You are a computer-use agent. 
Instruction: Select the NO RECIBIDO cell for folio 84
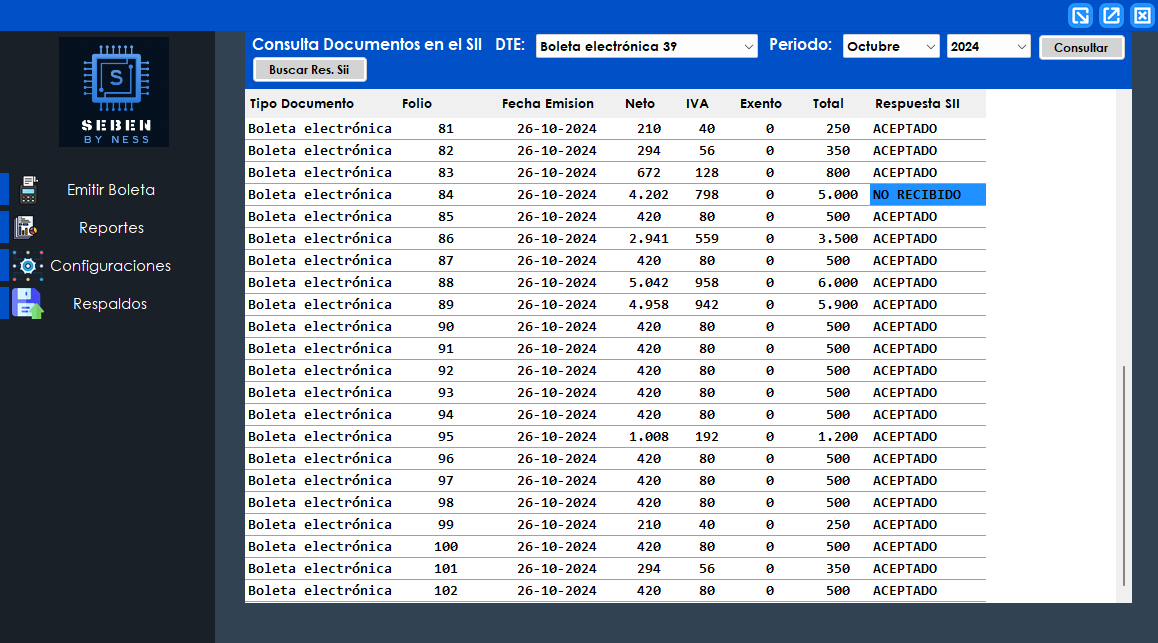pos(927,194)
